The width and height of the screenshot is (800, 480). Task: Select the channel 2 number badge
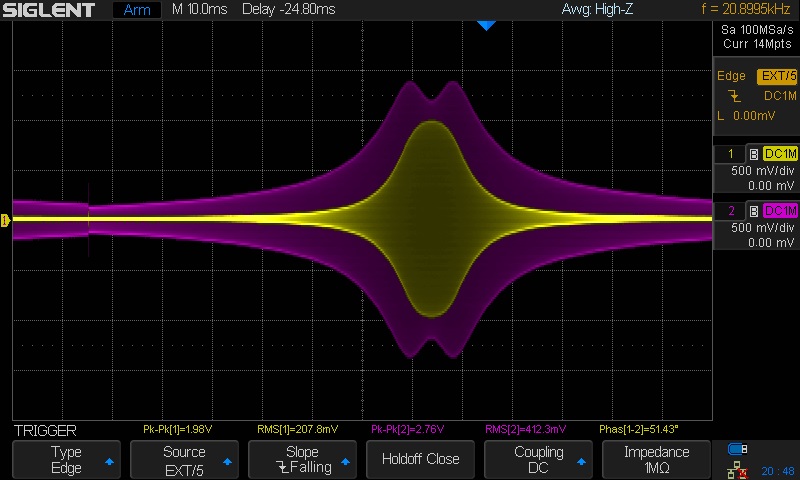click(x=730, y=211)
